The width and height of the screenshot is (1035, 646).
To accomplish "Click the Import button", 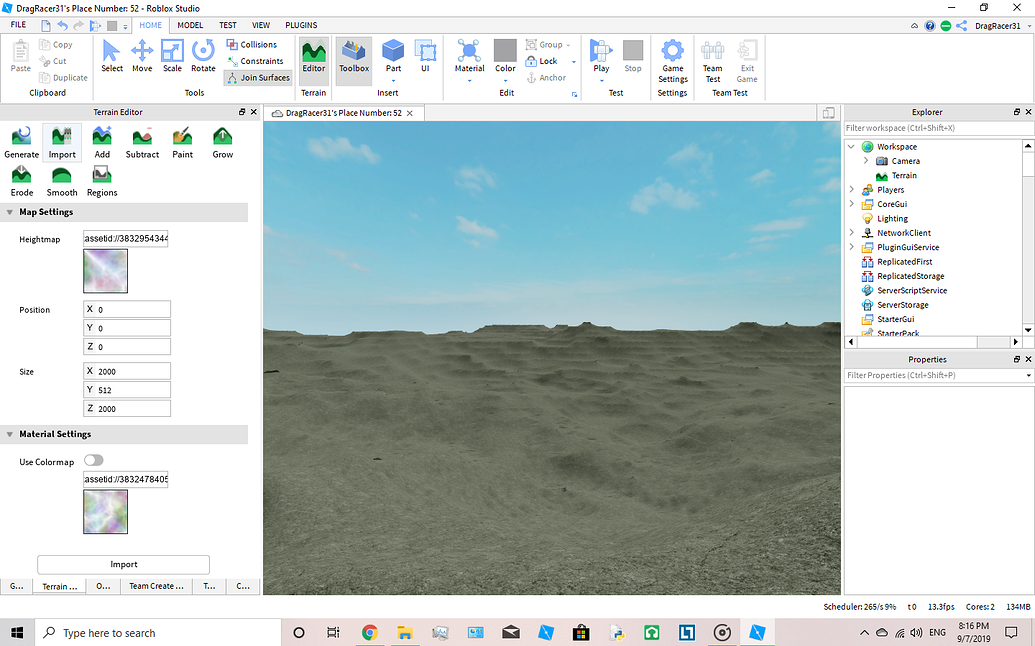I will pyautogui.click(x=123, y=564).
